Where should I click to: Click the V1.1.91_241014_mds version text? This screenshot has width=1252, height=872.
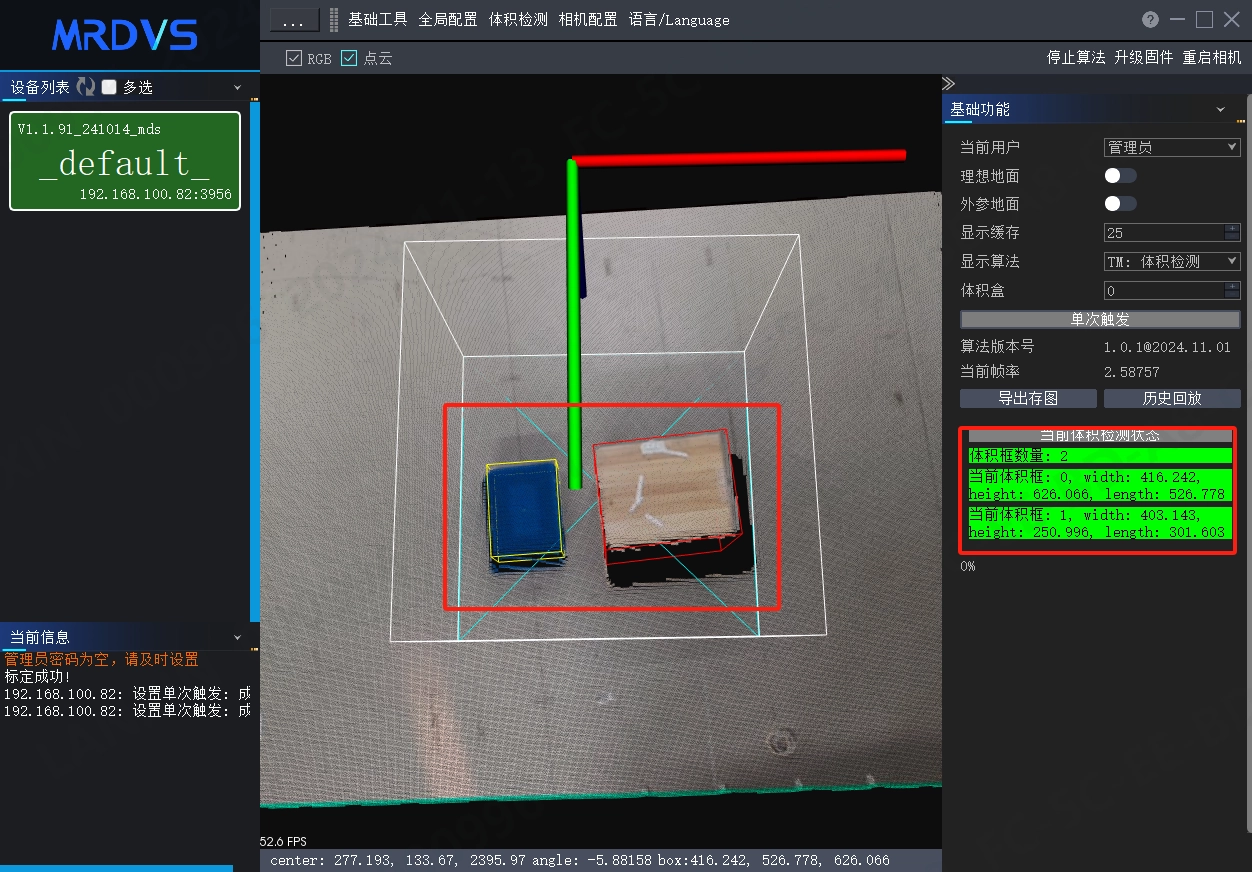[89, 129]
